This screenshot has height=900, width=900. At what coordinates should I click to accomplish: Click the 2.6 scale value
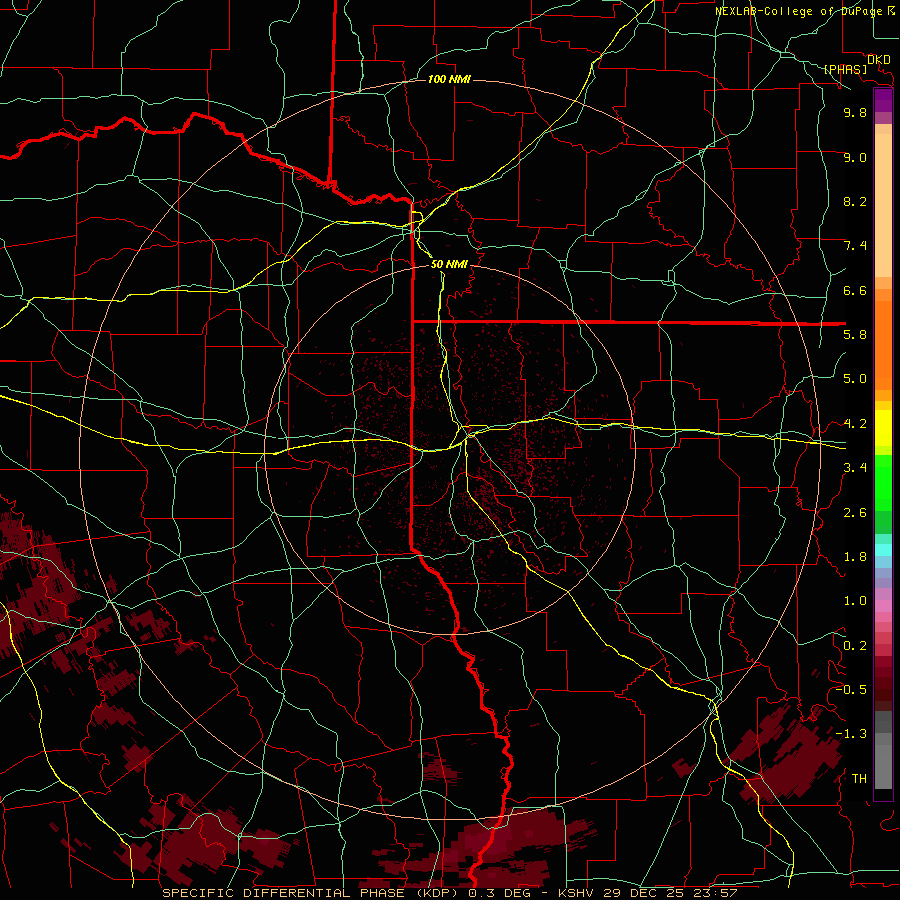pyautogui.click(x=855, y=513)
